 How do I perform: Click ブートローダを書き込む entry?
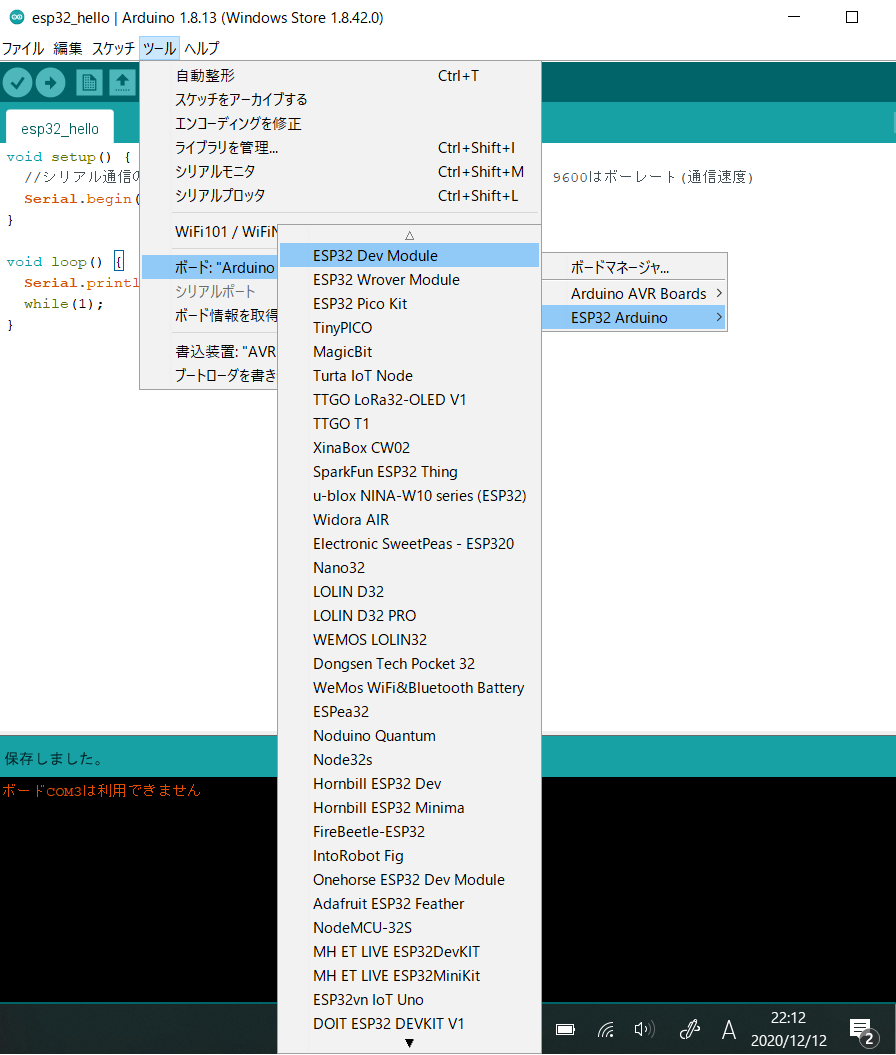210,375
